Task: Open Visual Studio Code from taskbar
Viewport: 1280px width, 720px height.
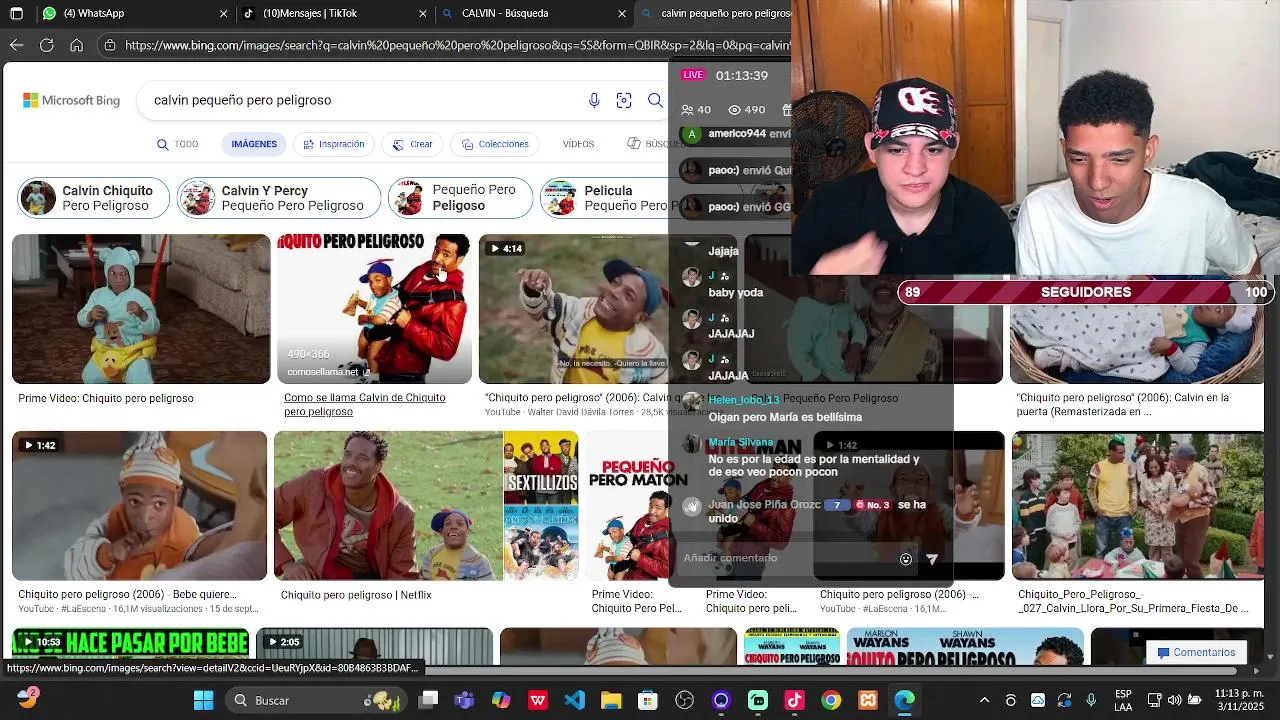Action: (x=574, y=700)
